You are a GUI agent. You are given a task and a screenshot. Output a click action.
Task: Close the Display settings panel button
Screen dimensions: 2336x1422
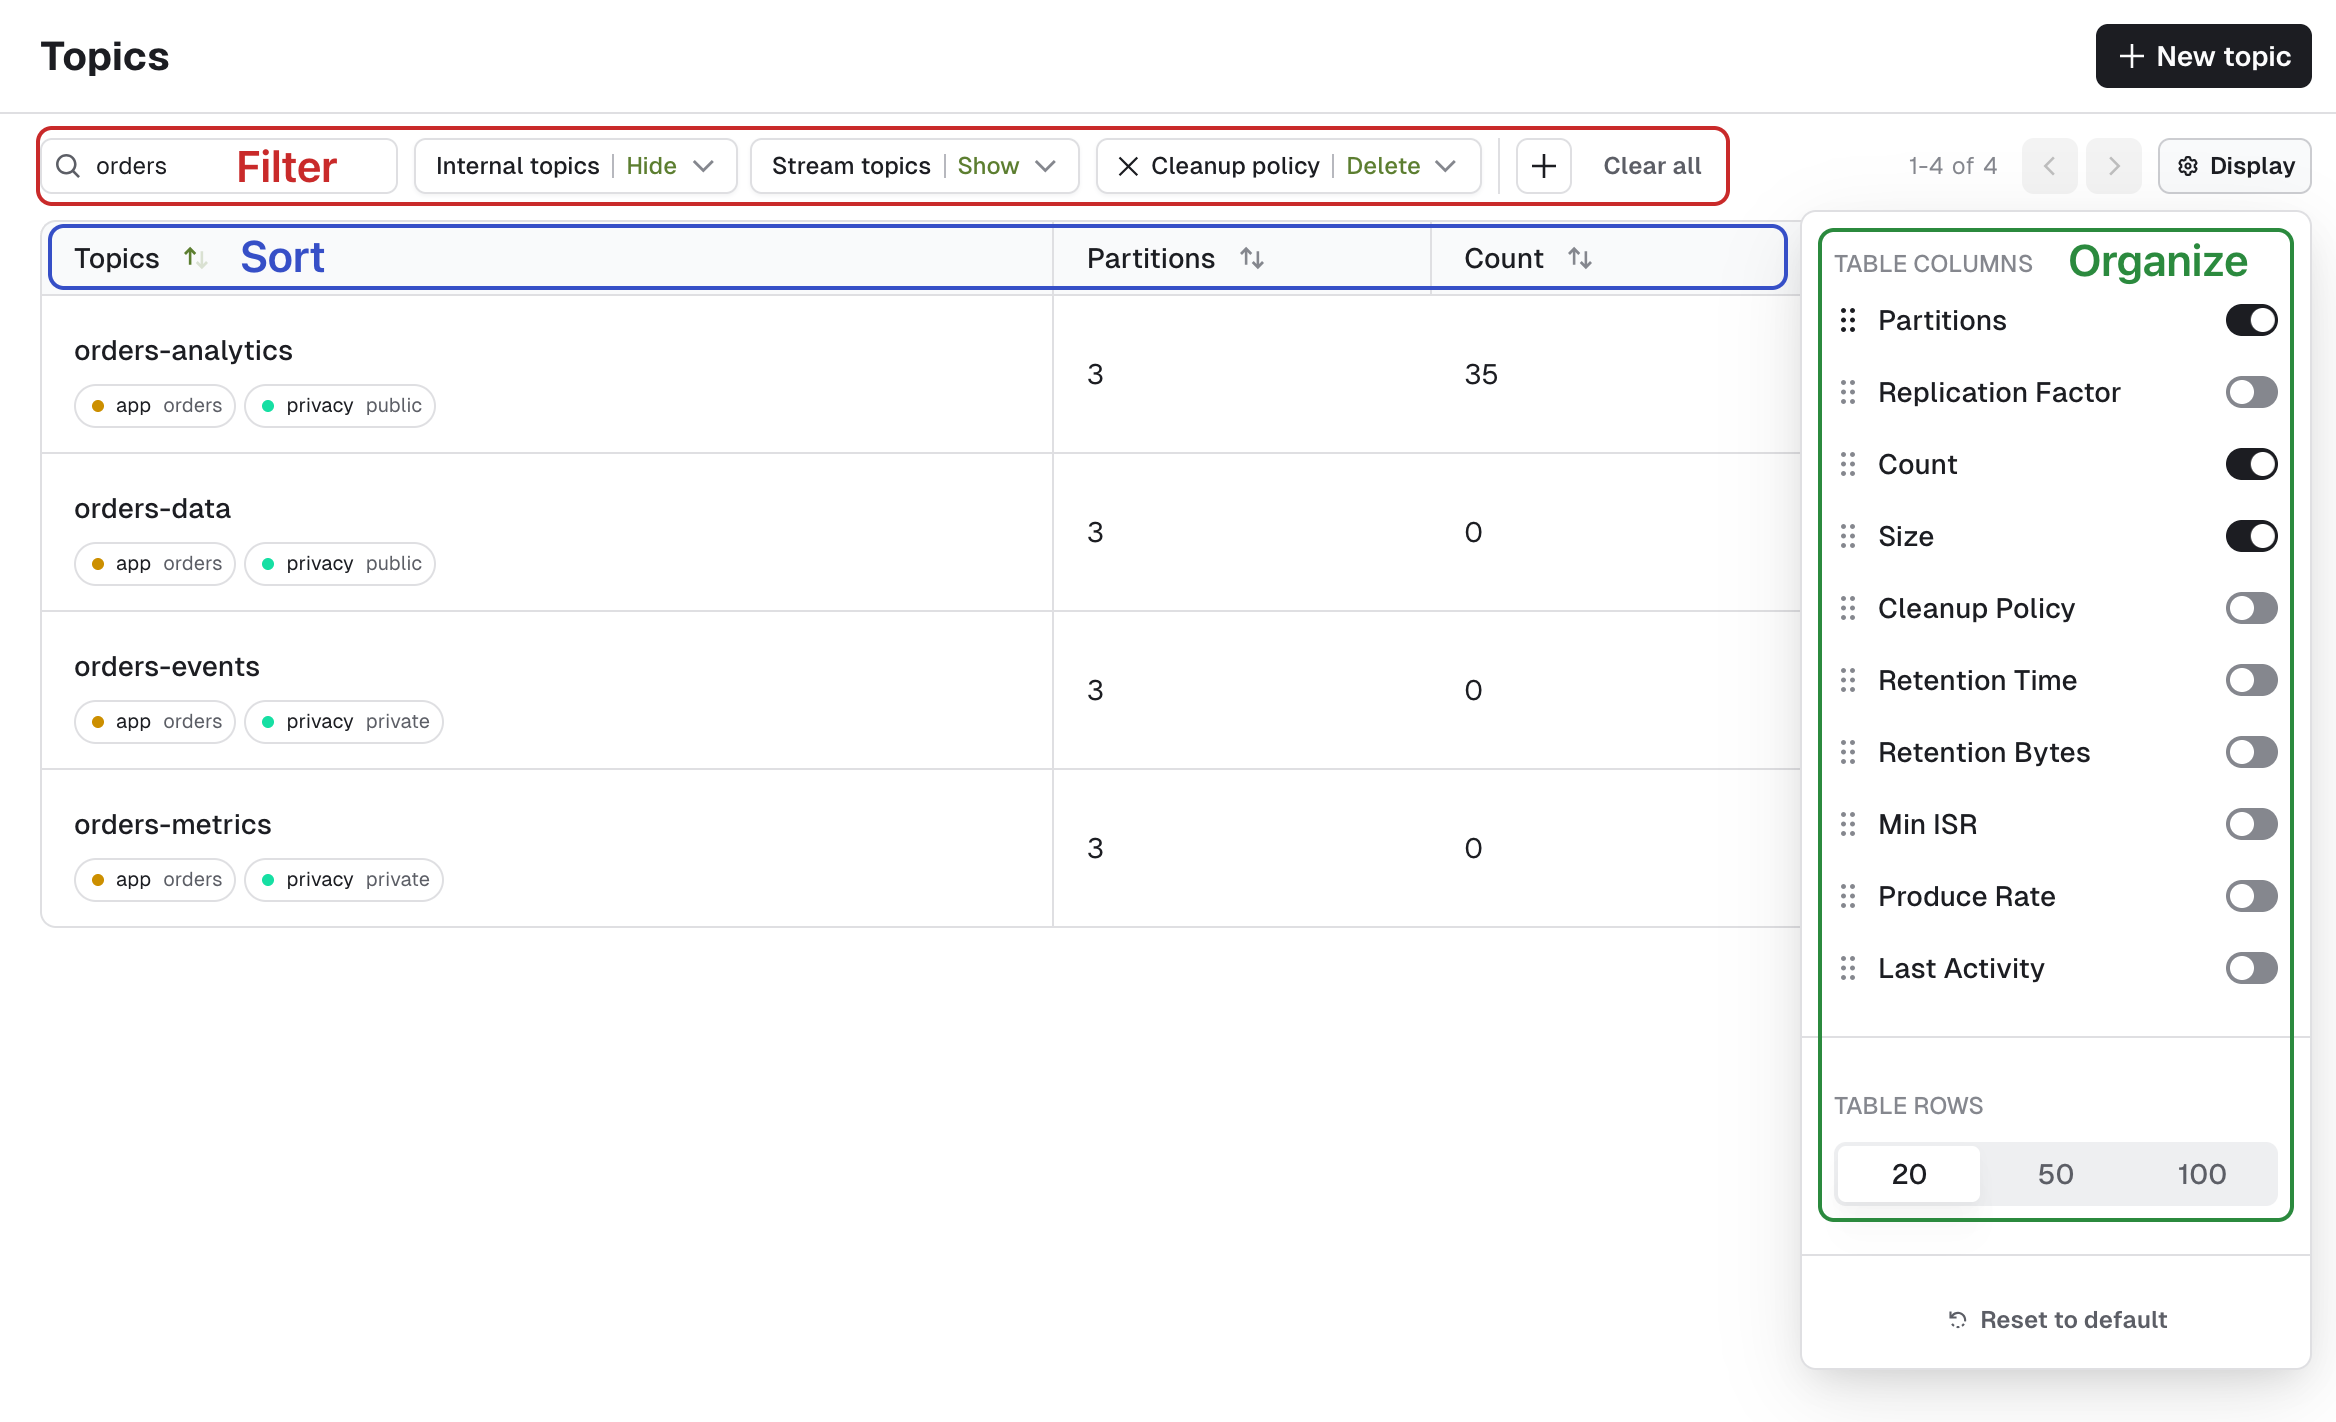tap(2234, 166)
